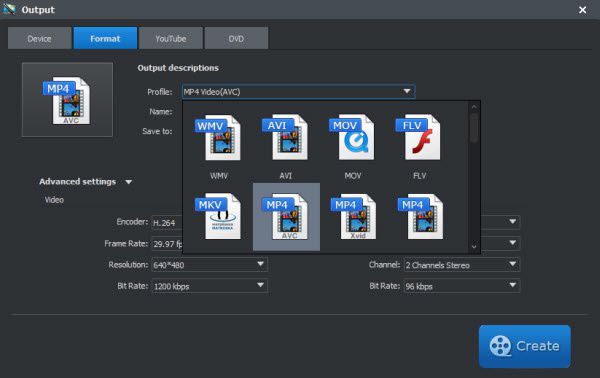Click the Create button

click(525, 346)
